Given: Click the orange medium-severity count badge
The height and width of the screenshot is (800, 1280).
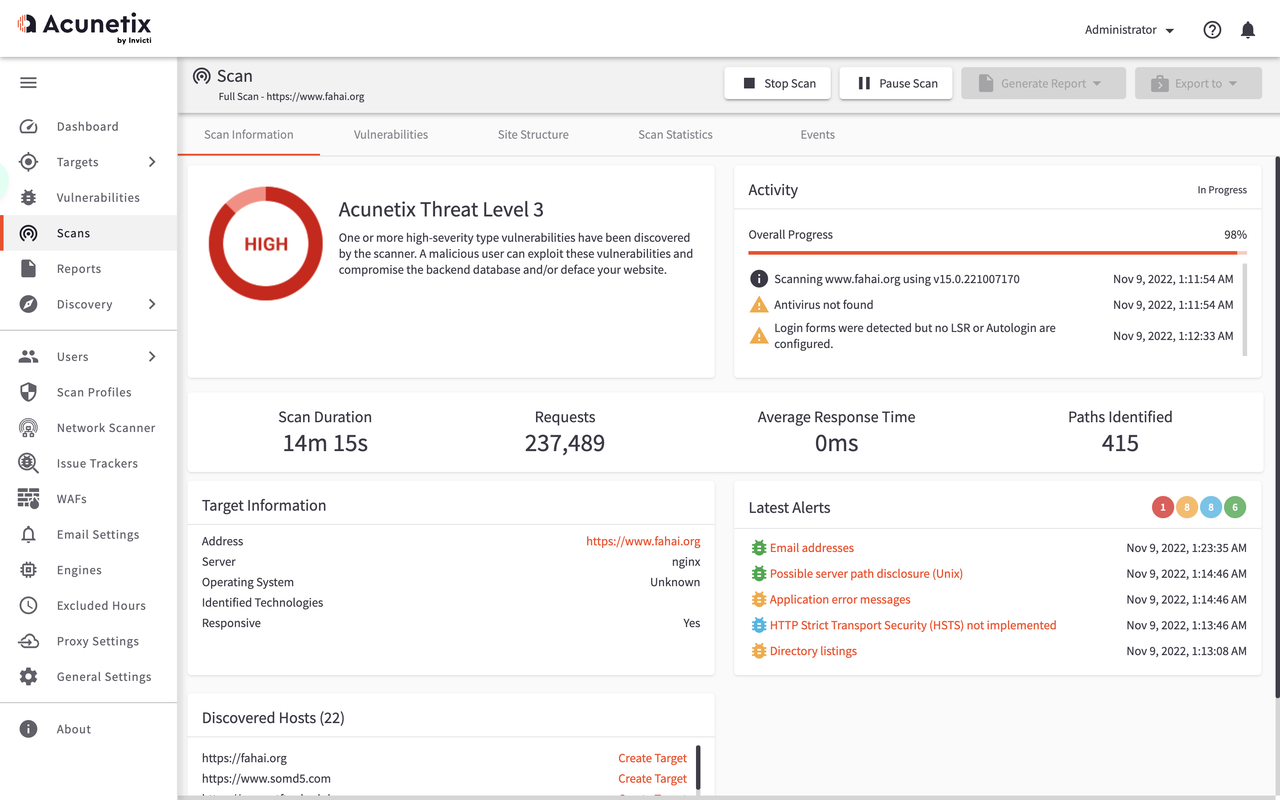Looking at the screenshot, I should [1187, 507].
